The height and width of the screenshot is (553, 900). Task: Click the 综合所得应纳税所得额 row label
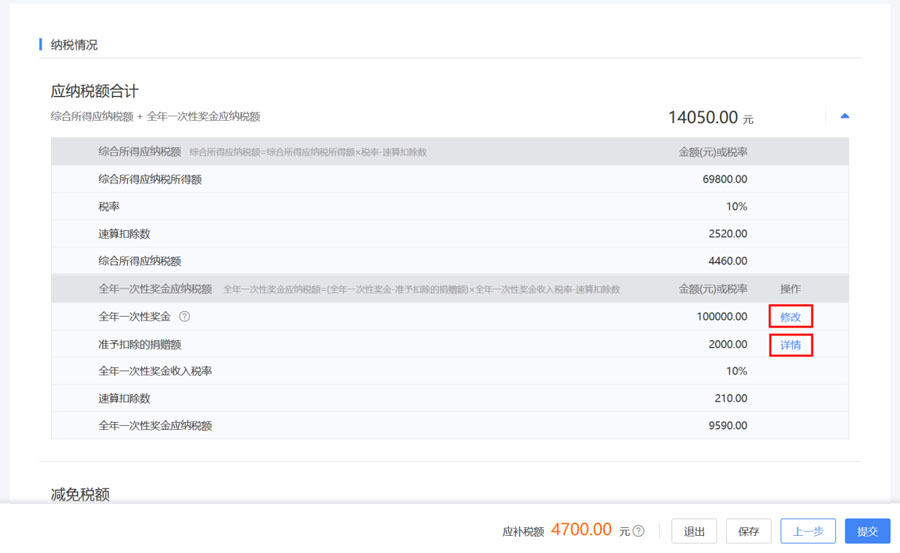(x=150, y=179)
